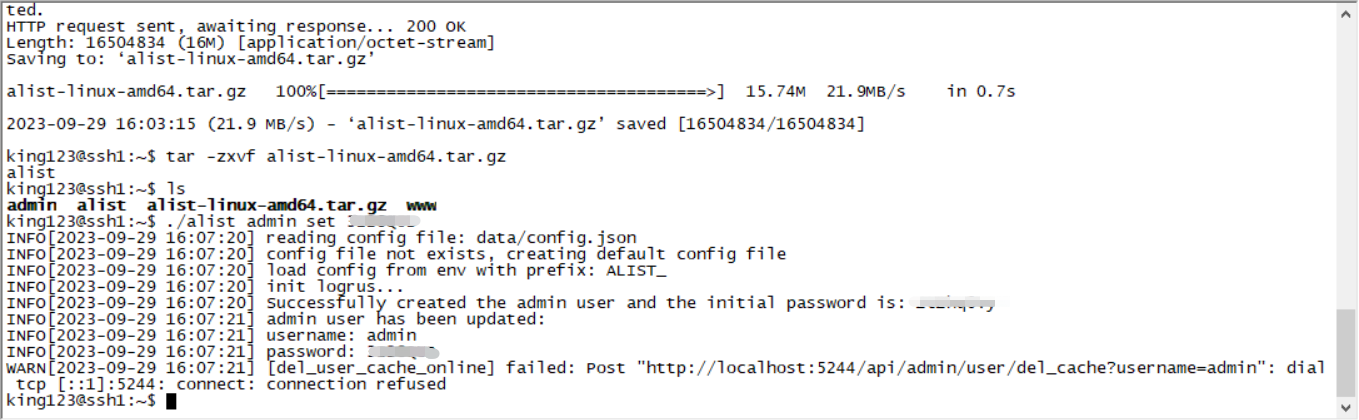The height and width of the screenshot is (420, 1359).
Task: Click the scrollbar up arrow
Action: coord(1348,10)
